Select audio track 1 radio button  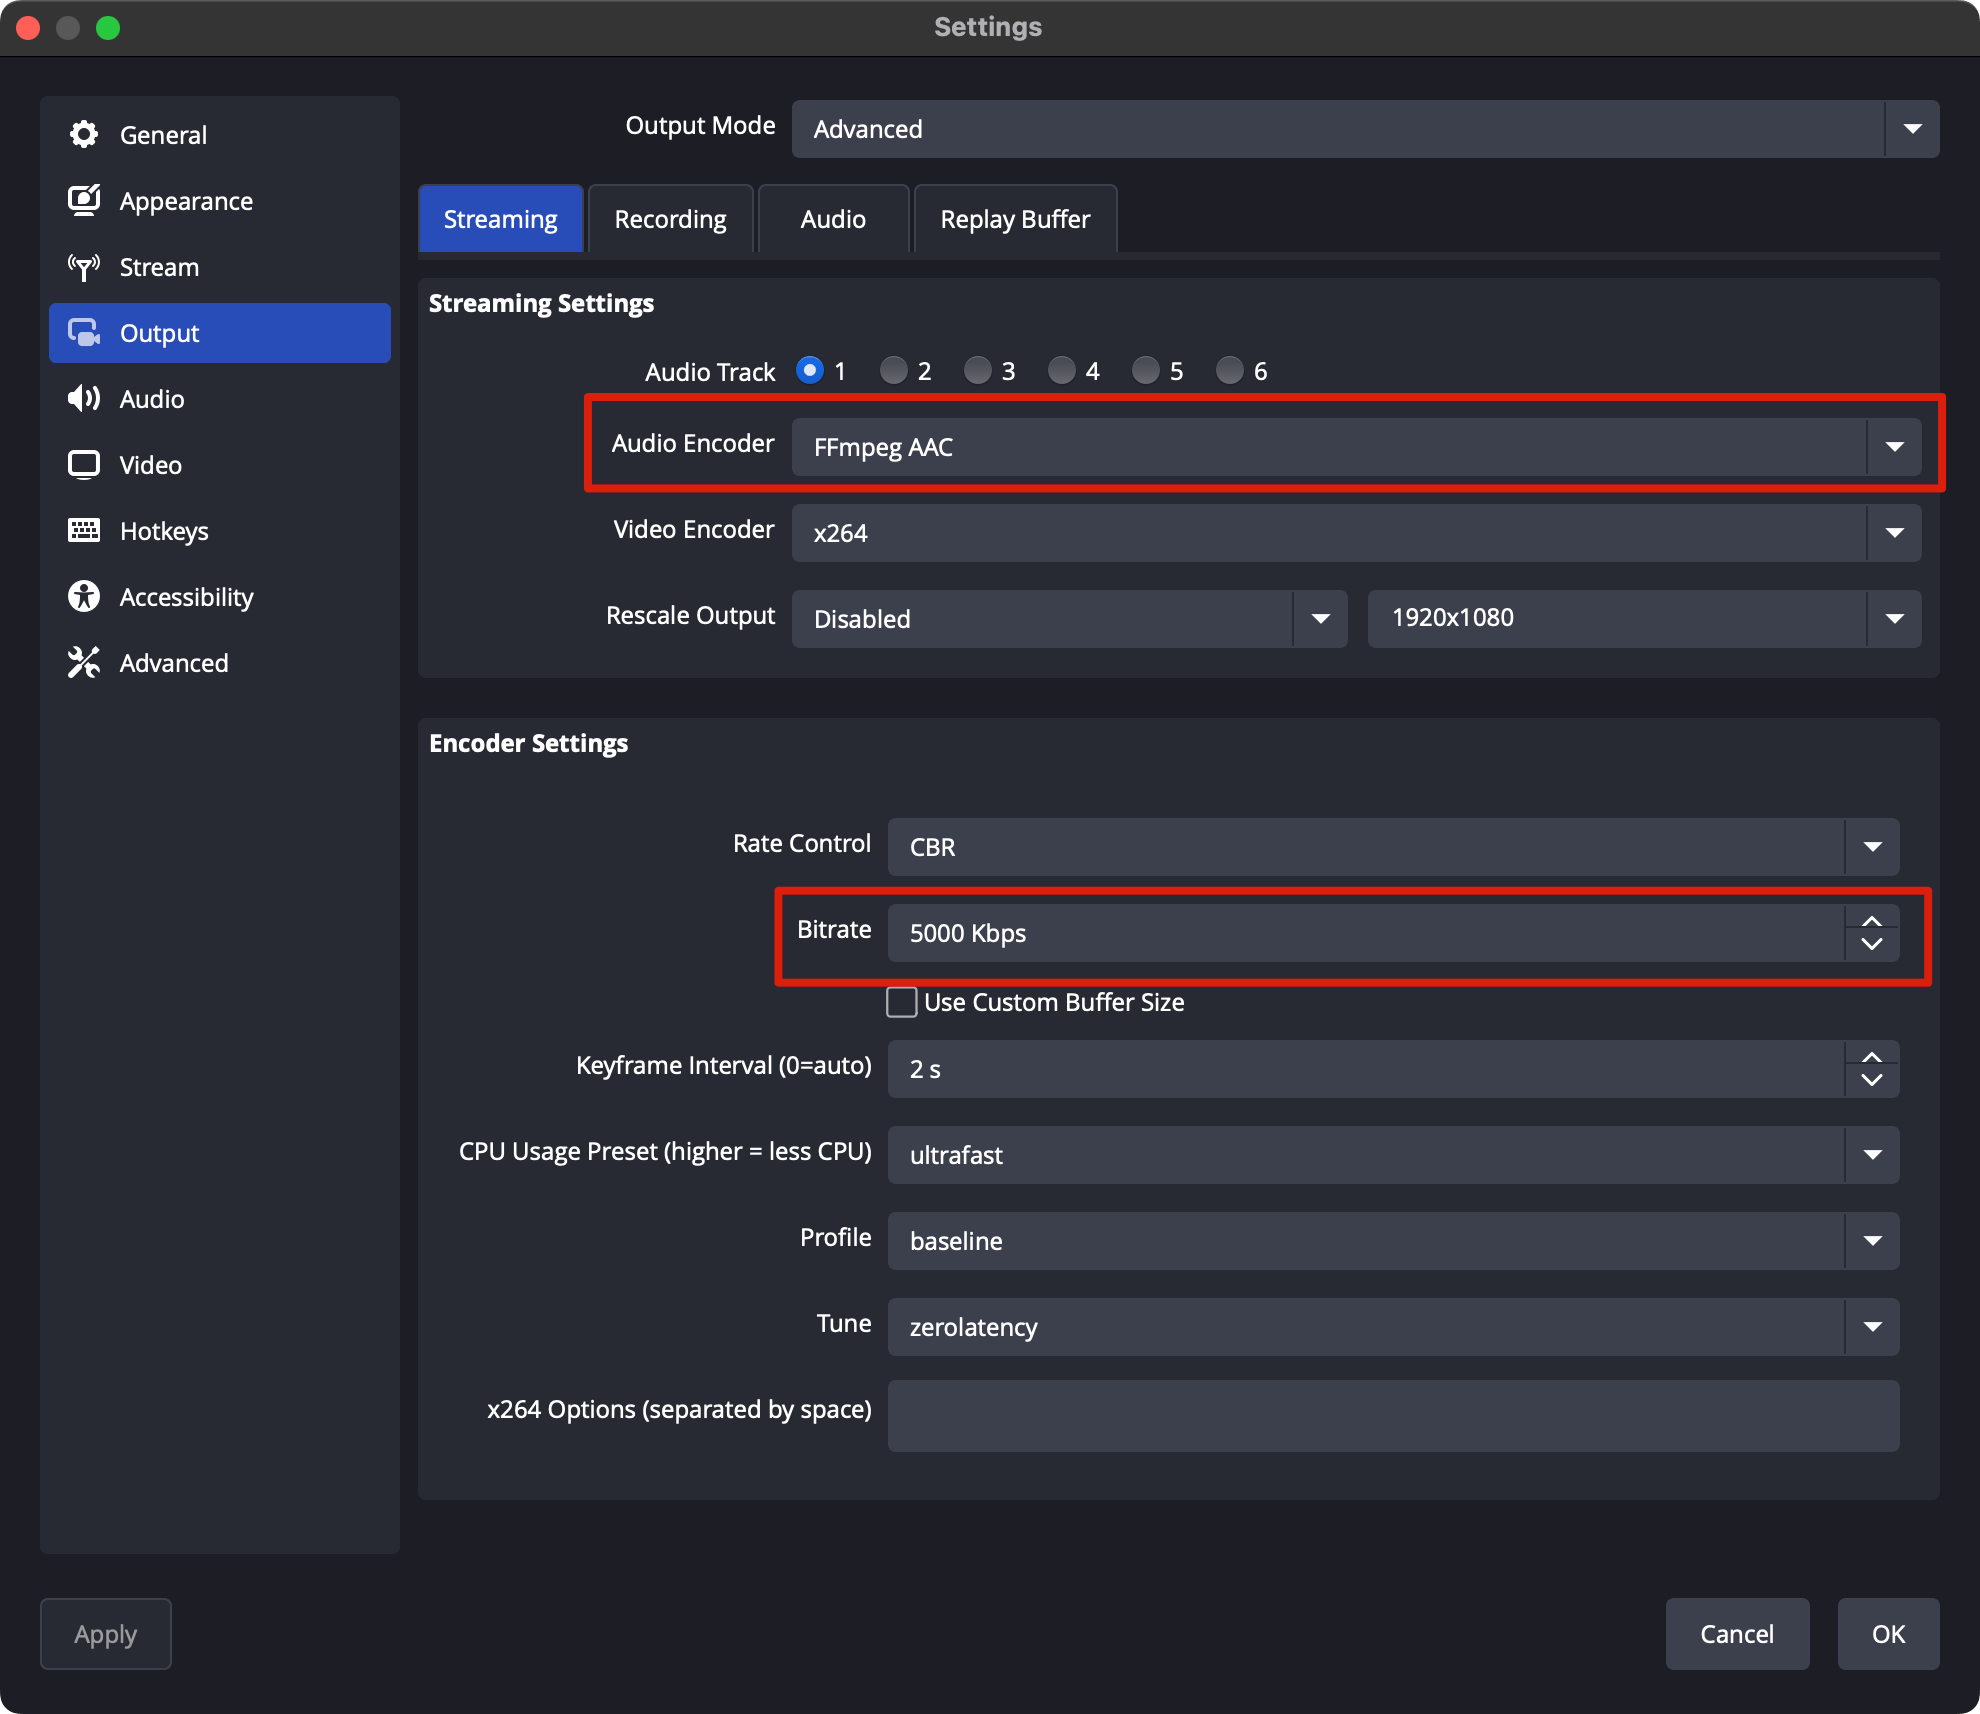pos(810,370)
